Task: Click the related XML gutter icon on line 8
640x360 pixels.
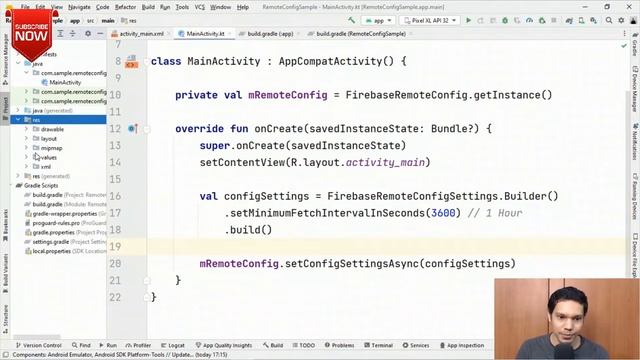Action: click(x=131, y=62)
